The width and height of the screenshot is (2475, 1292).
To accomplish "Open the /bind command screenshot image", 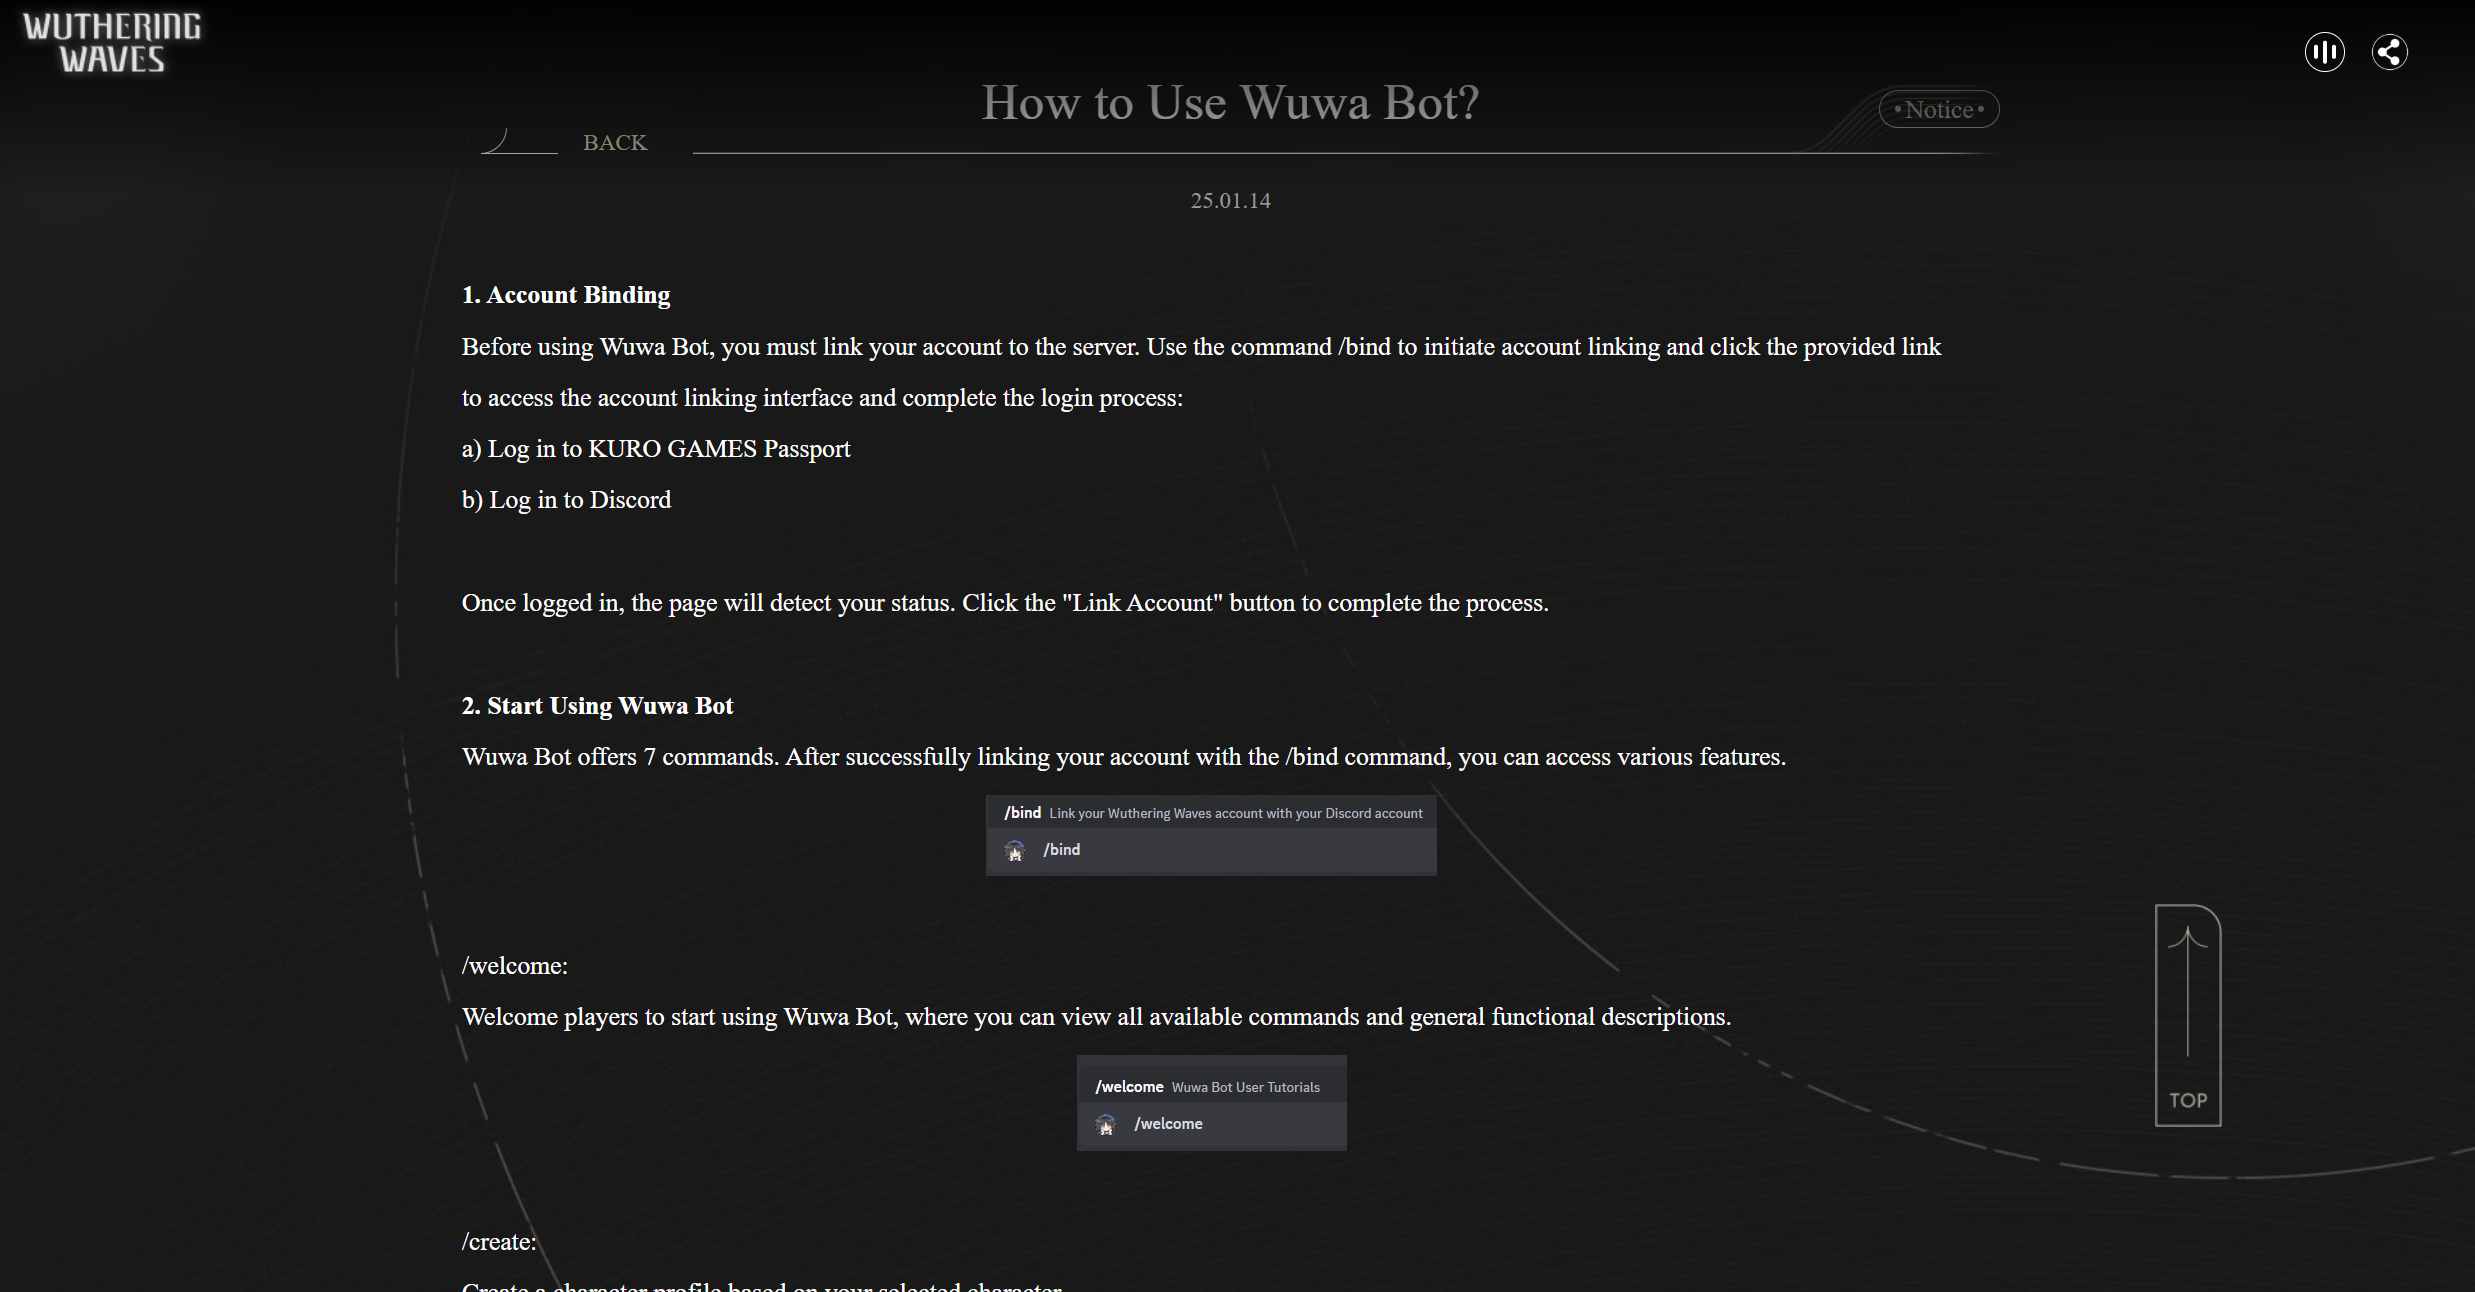I will (1211, 835).
